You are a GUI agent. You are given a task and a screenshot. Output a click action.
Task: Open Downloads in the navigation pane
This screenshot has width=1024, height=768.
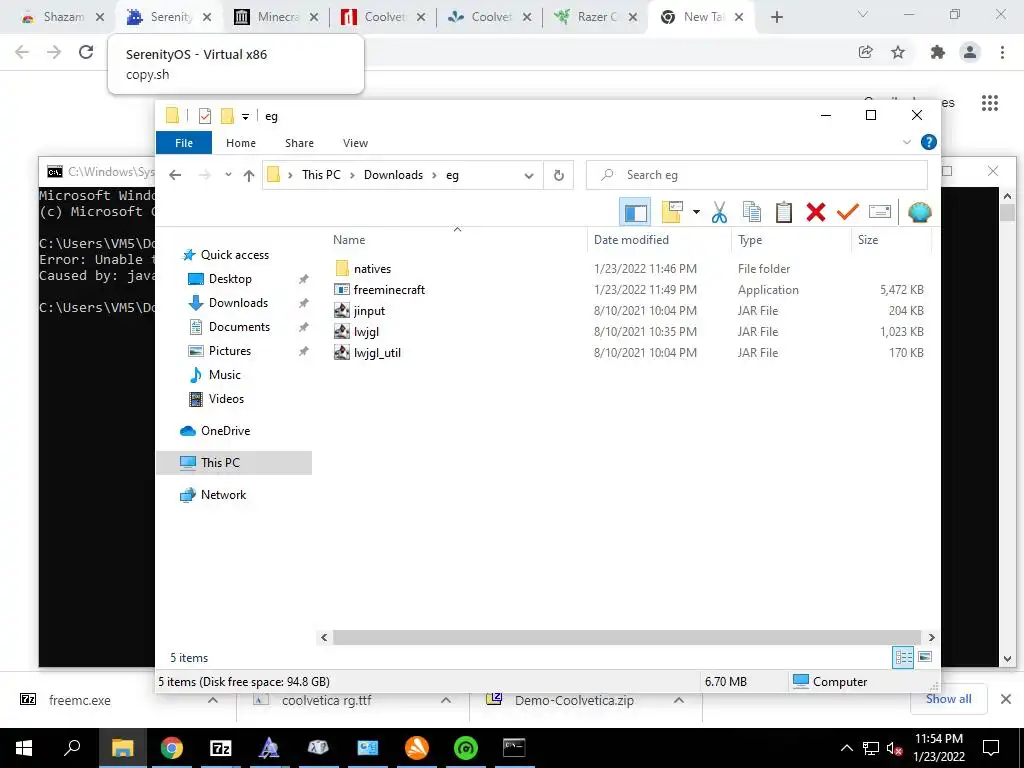(x=238, y=303)
